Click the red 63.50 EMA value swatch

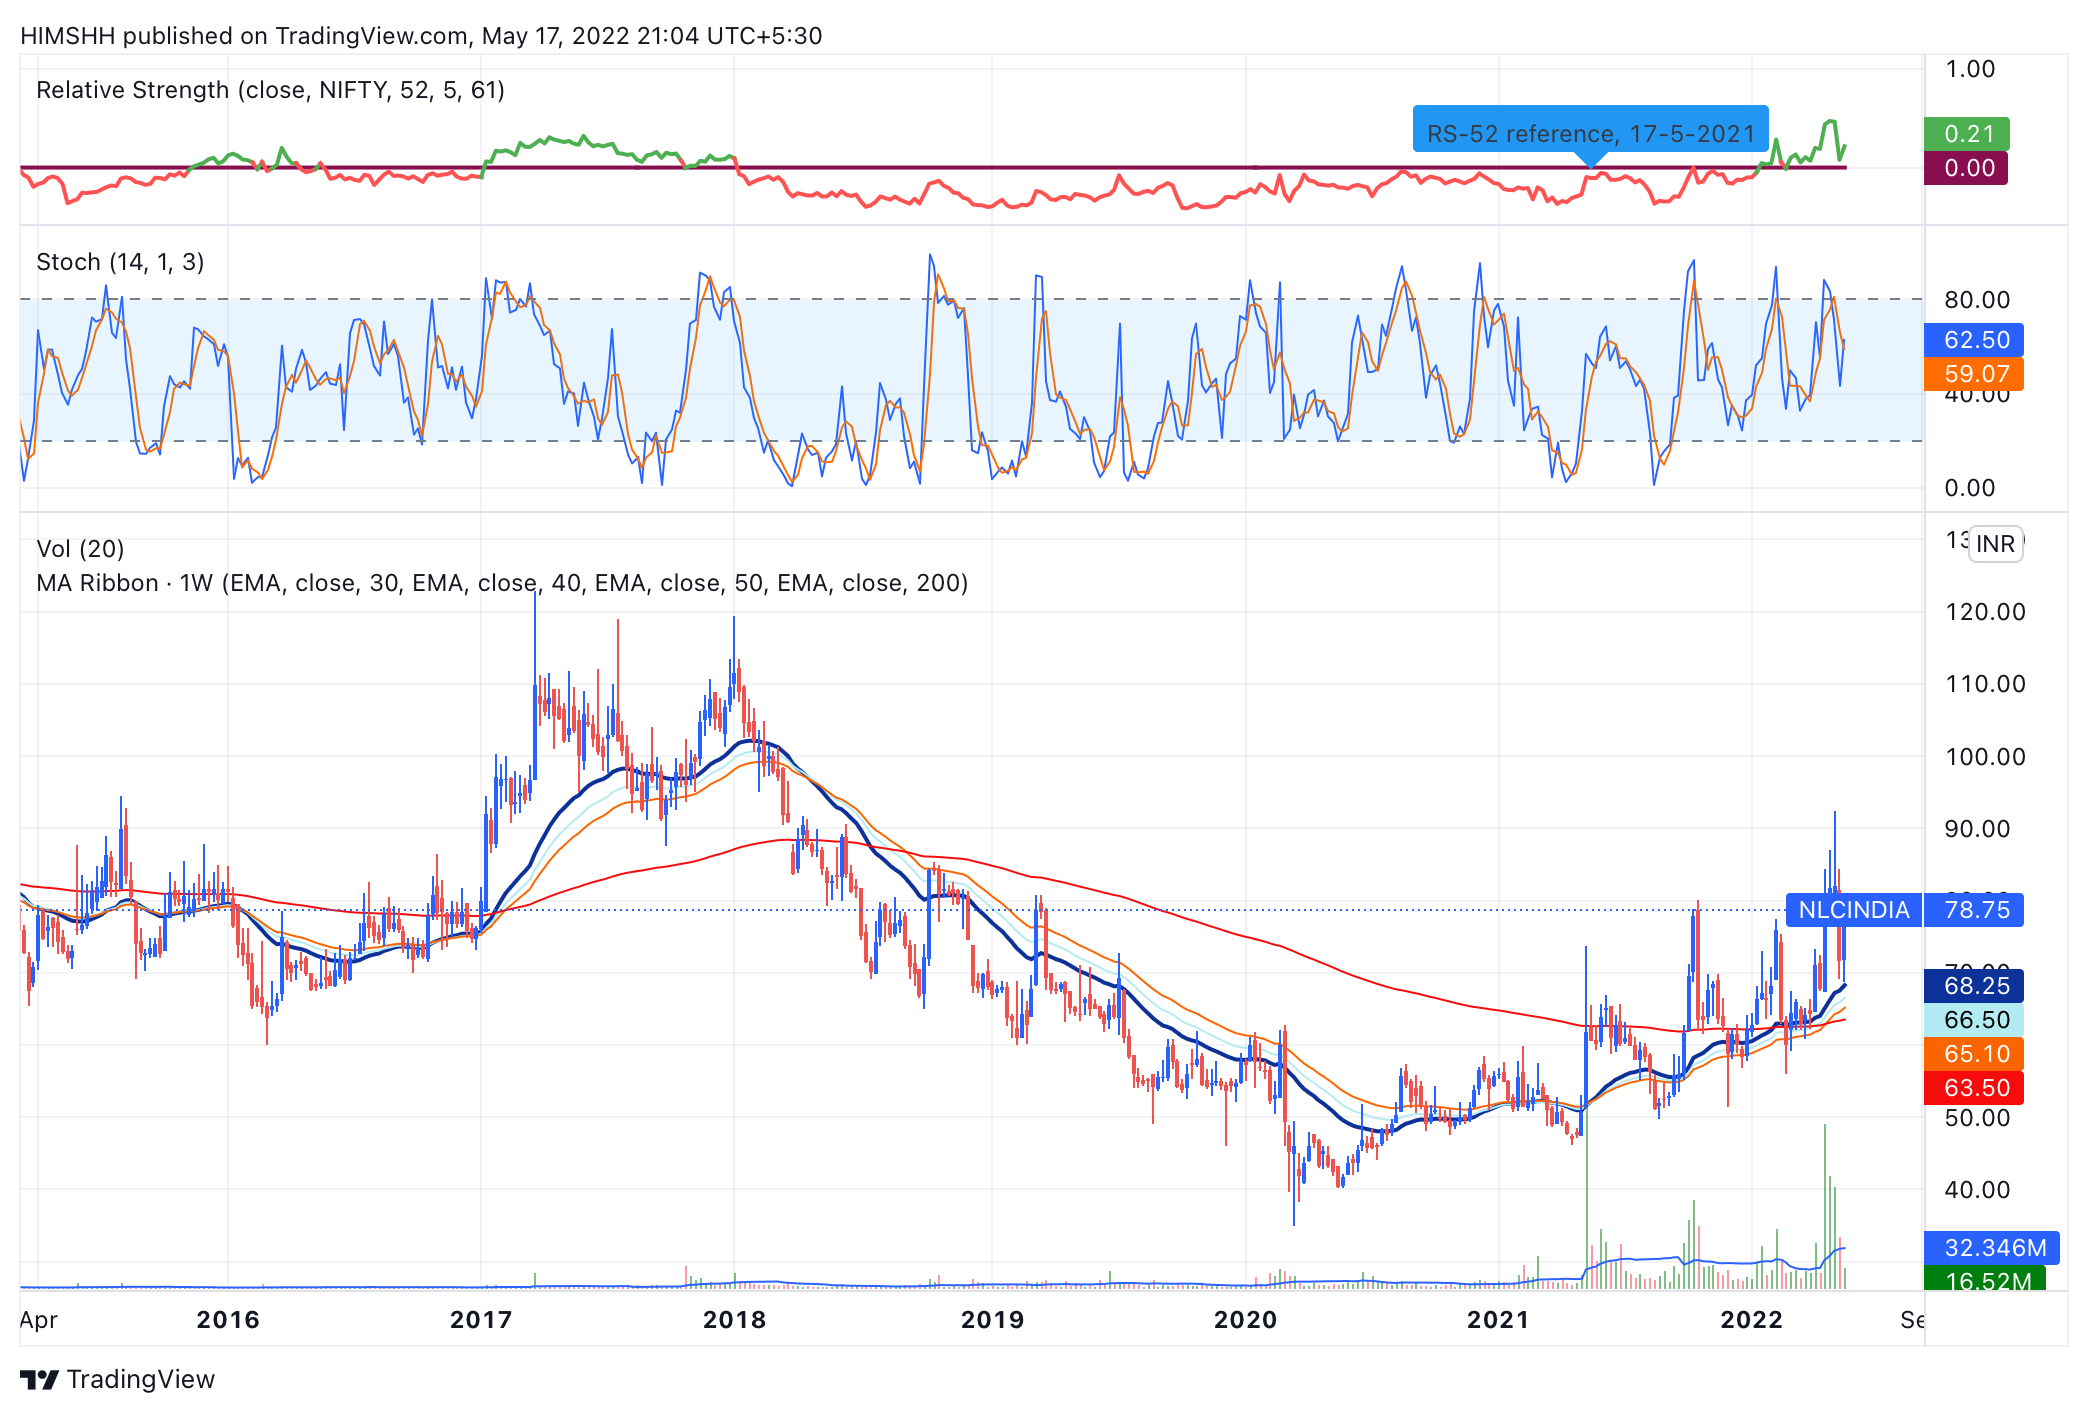coord(1975,1088)
